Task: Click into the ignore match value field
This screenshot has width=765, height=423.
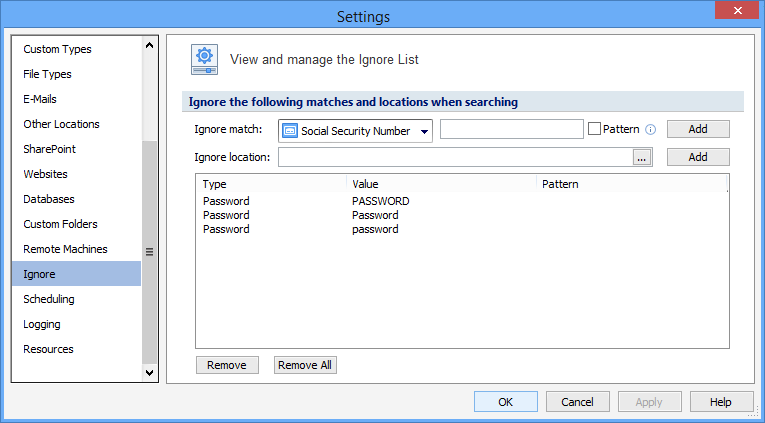Action: pos(511,129)
